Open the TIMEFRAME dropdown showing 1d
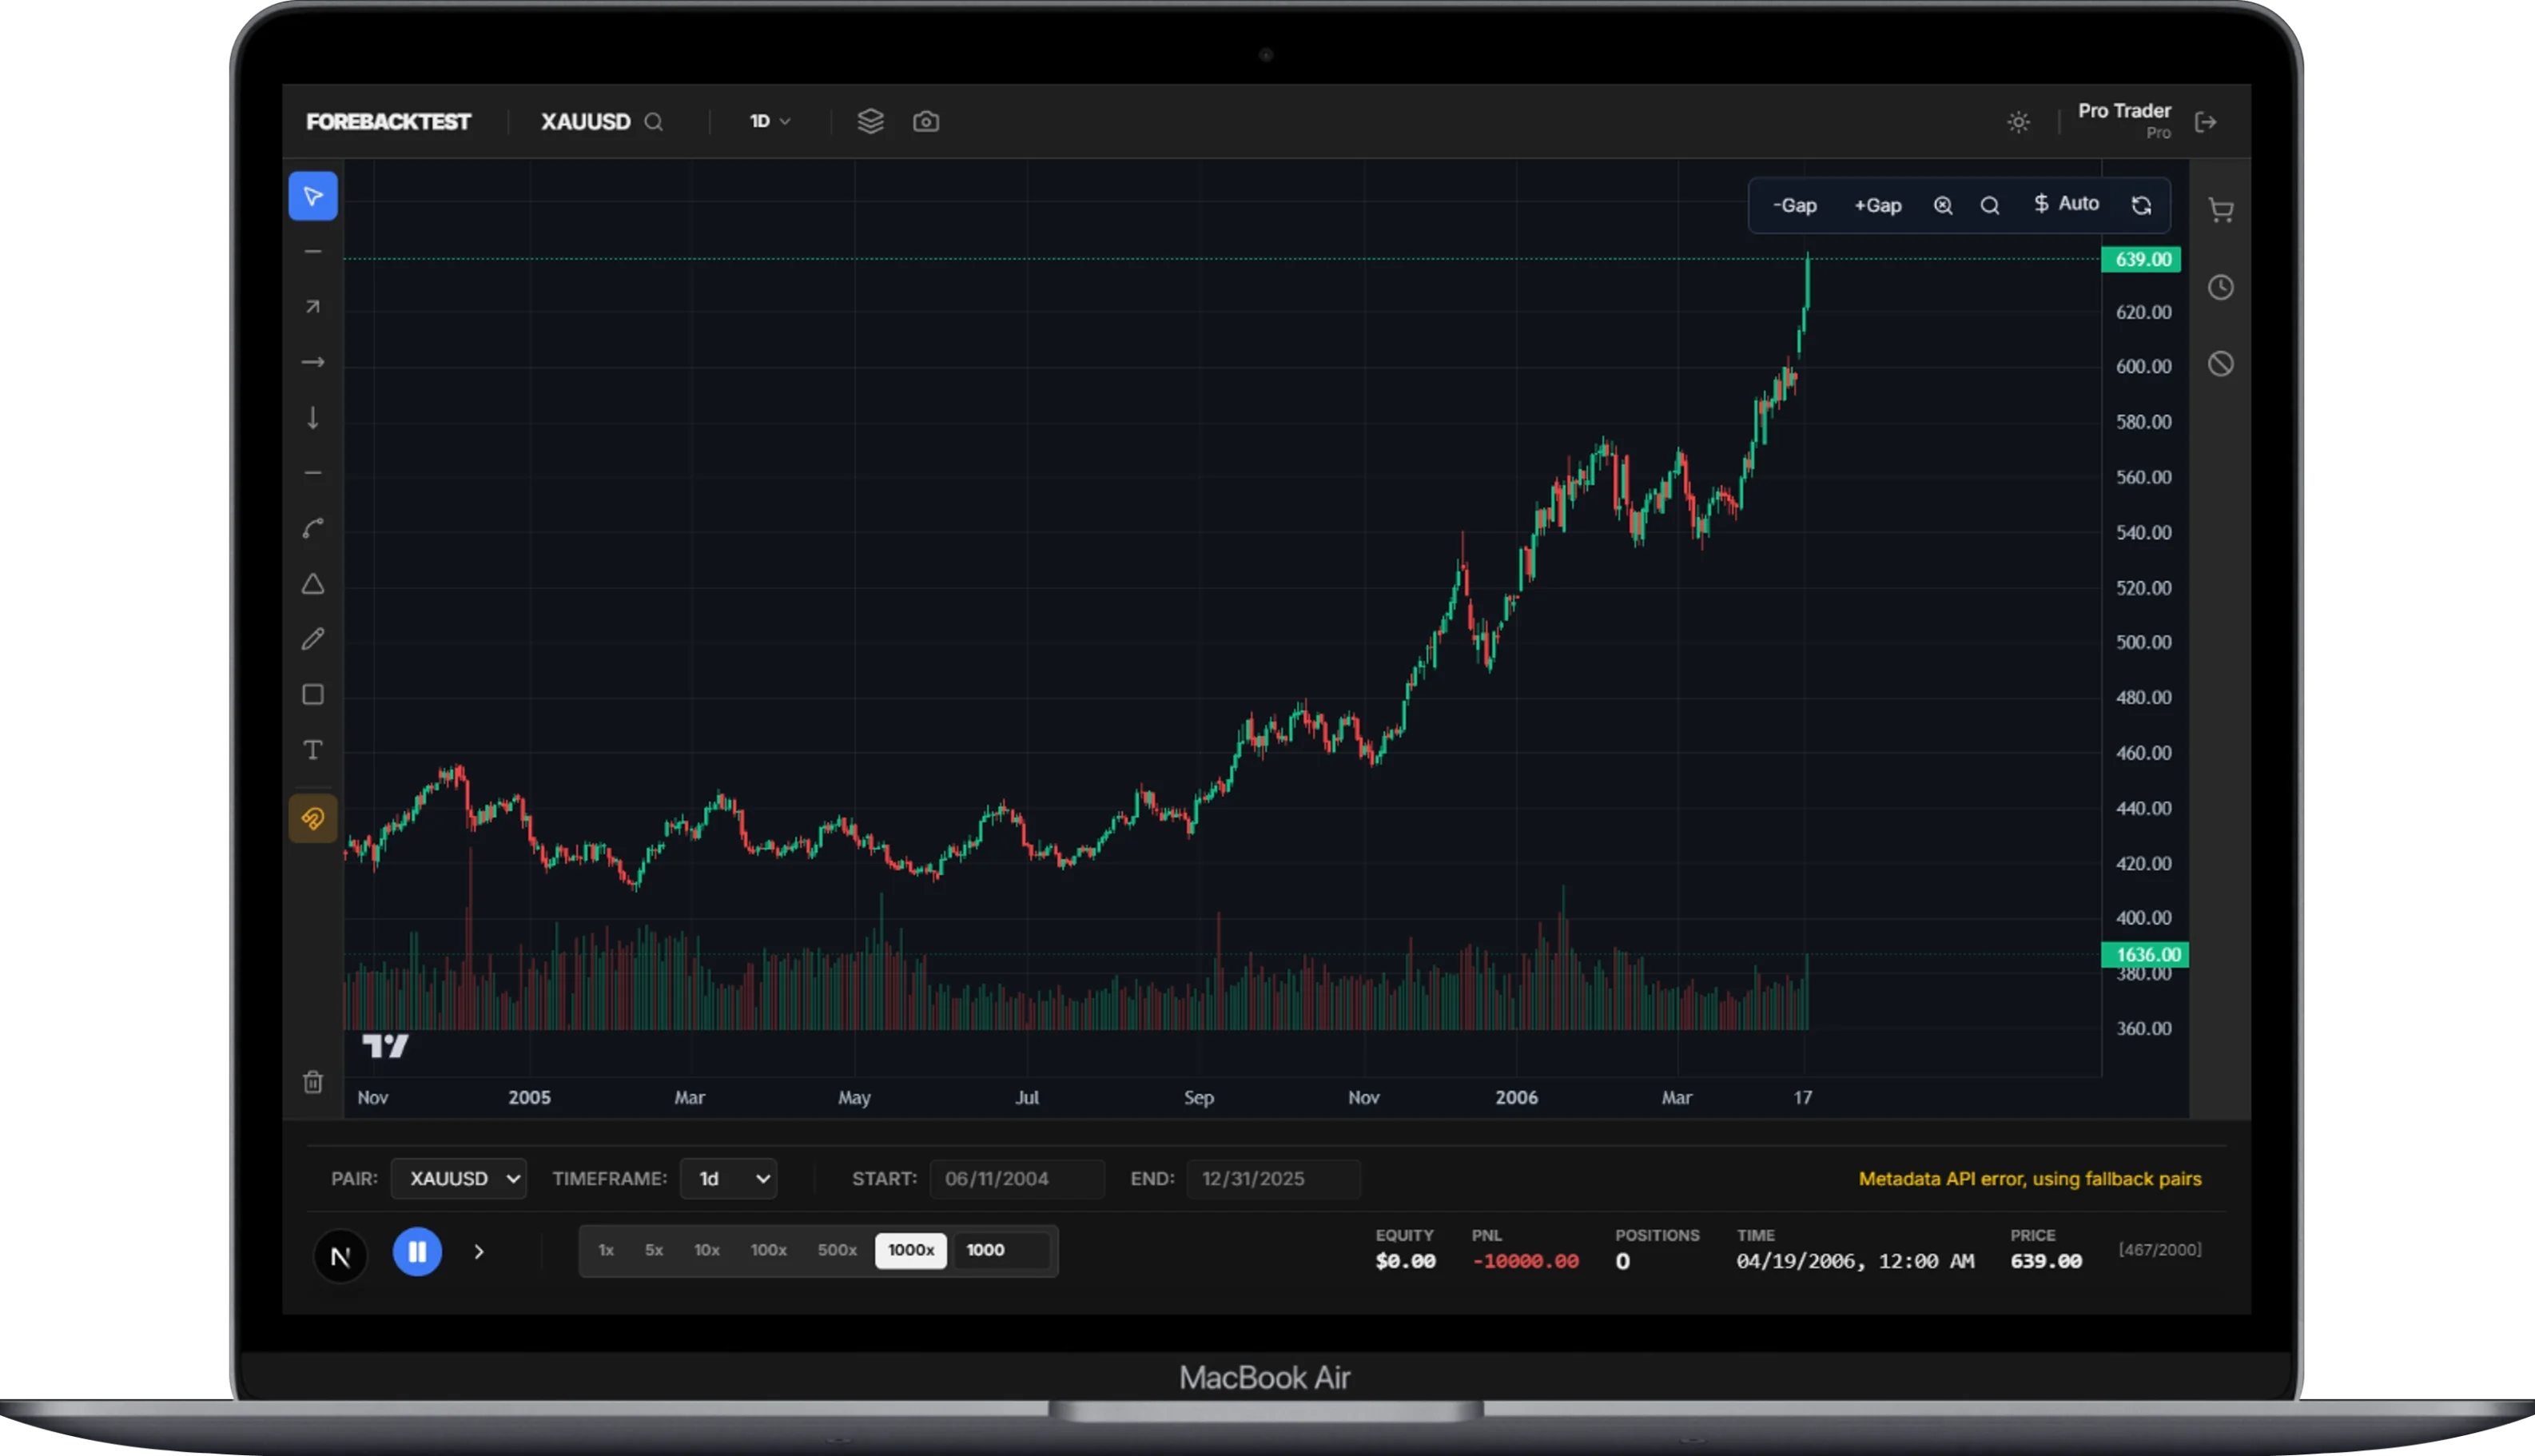Image resolution: width=2535 pixels, height=1456 pixels. coord(729,1178)
